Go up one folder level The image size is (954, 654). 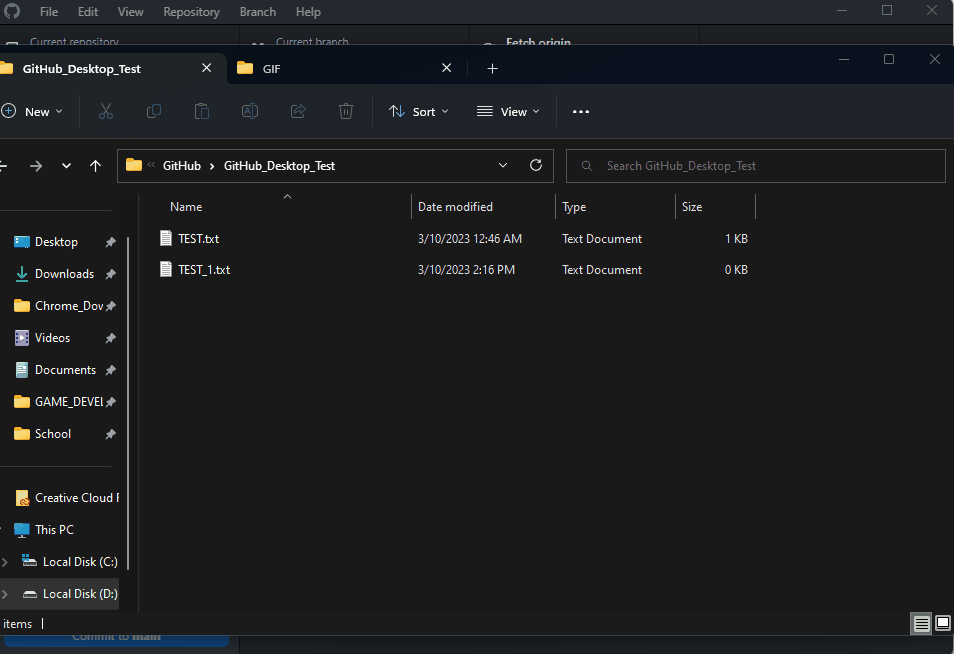click(96, 165)
